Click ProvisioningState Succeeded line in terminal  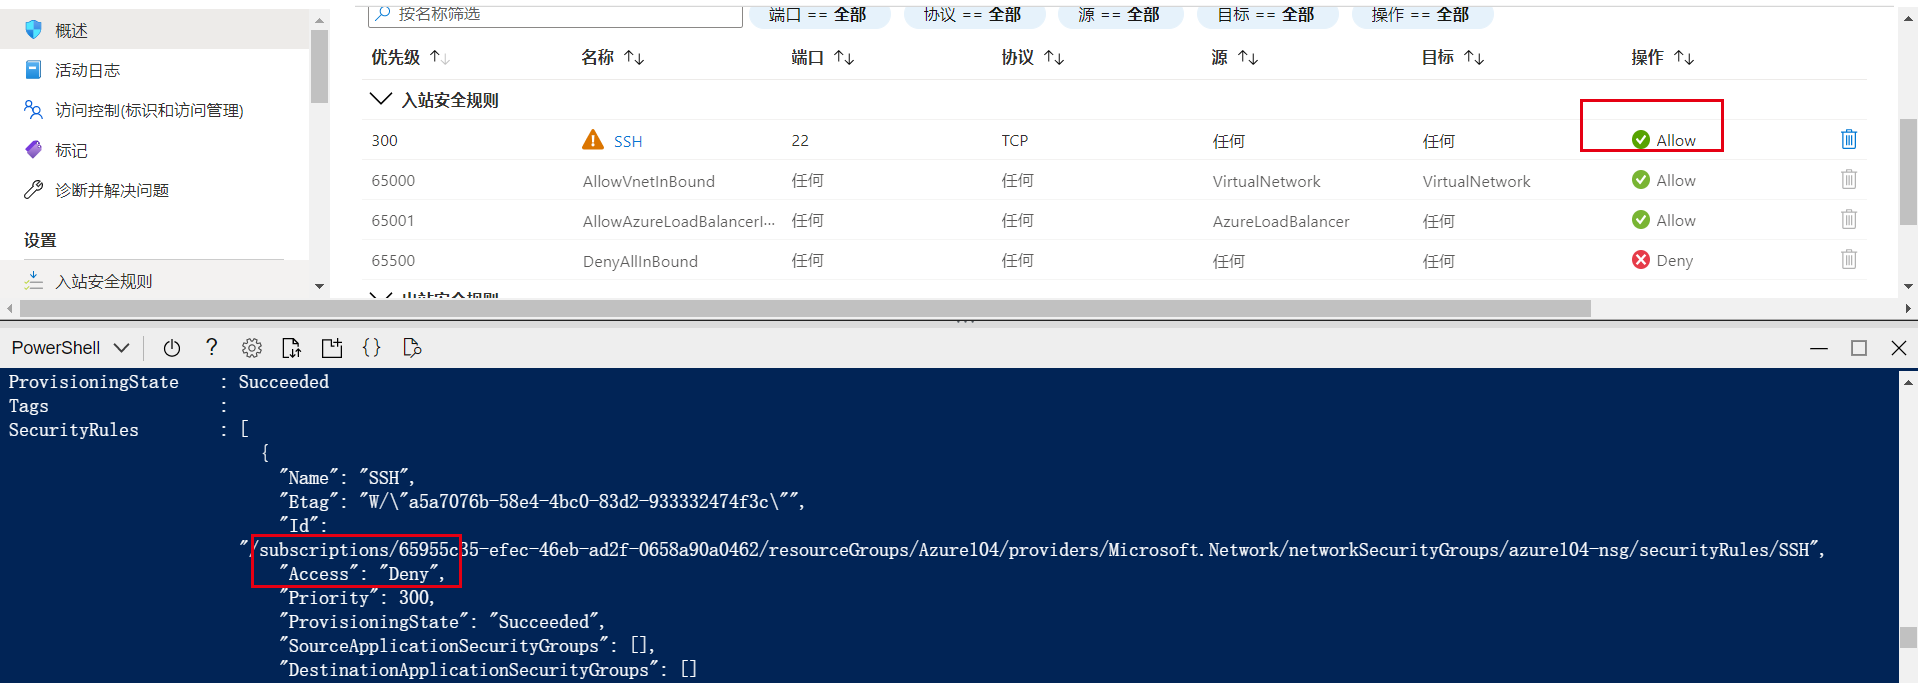tap(168, 382)
